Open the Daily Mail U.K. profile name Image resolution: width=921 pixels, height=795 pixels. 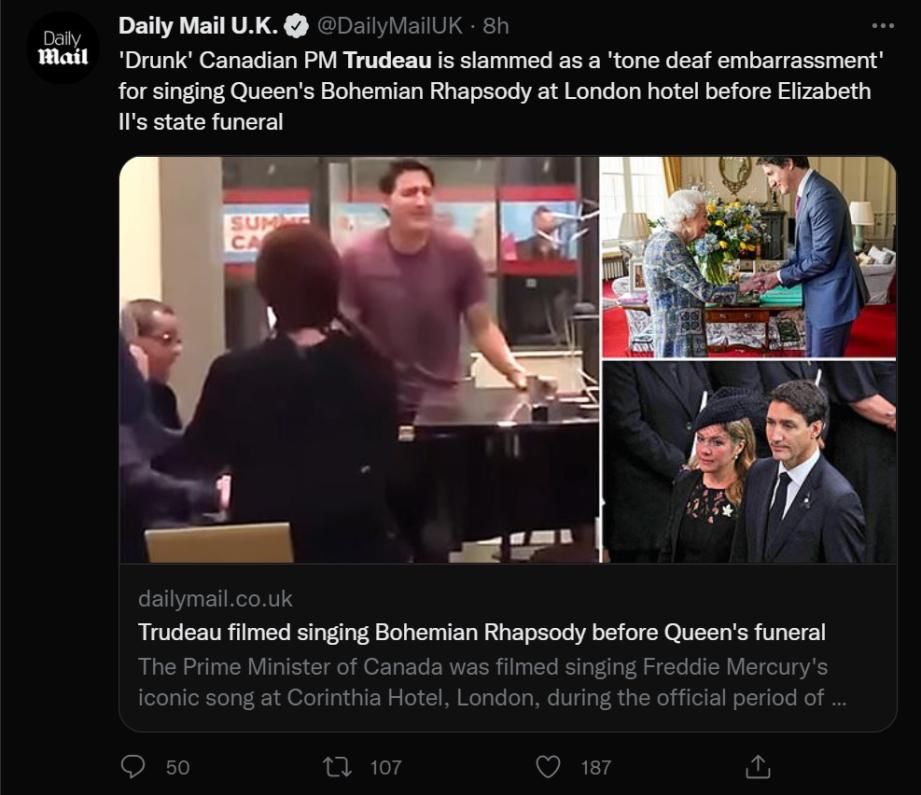[x=197, y=25]
